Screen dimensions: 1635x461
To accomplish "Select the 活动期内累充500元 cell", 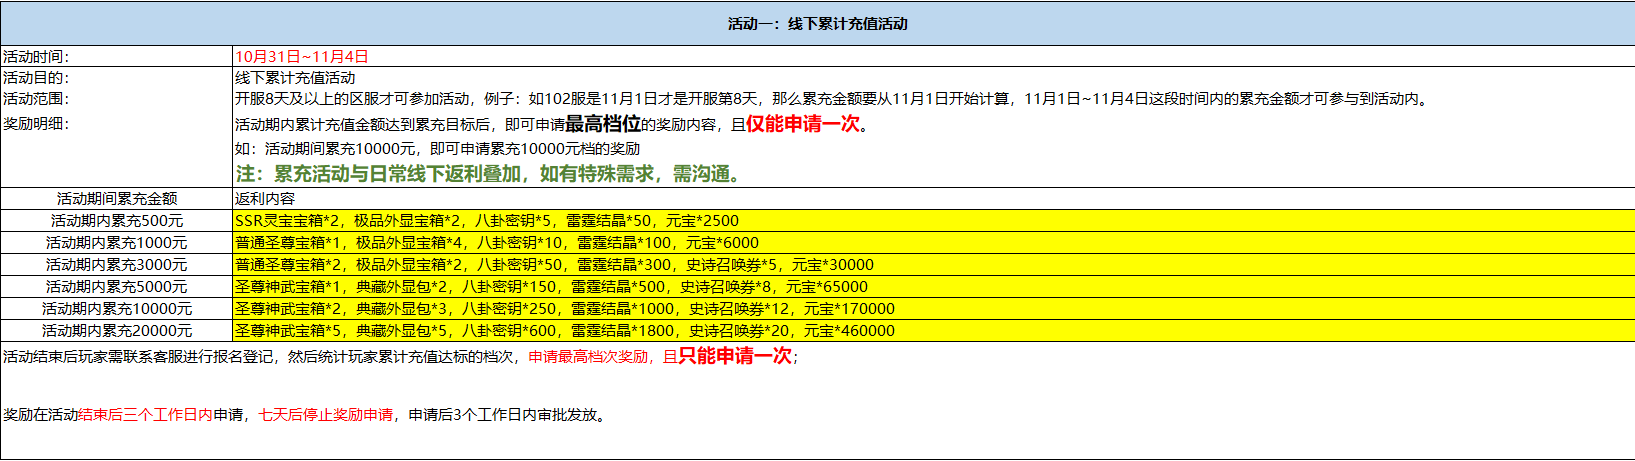I will tap(116, 221).
